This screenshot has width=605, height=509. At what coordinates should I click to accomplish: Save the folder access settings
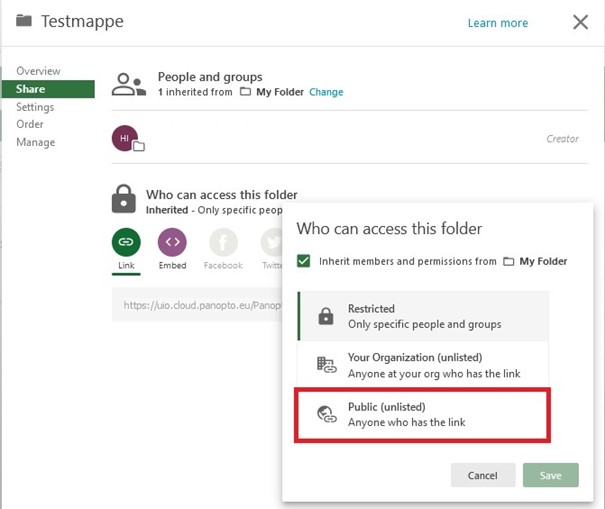551,475
